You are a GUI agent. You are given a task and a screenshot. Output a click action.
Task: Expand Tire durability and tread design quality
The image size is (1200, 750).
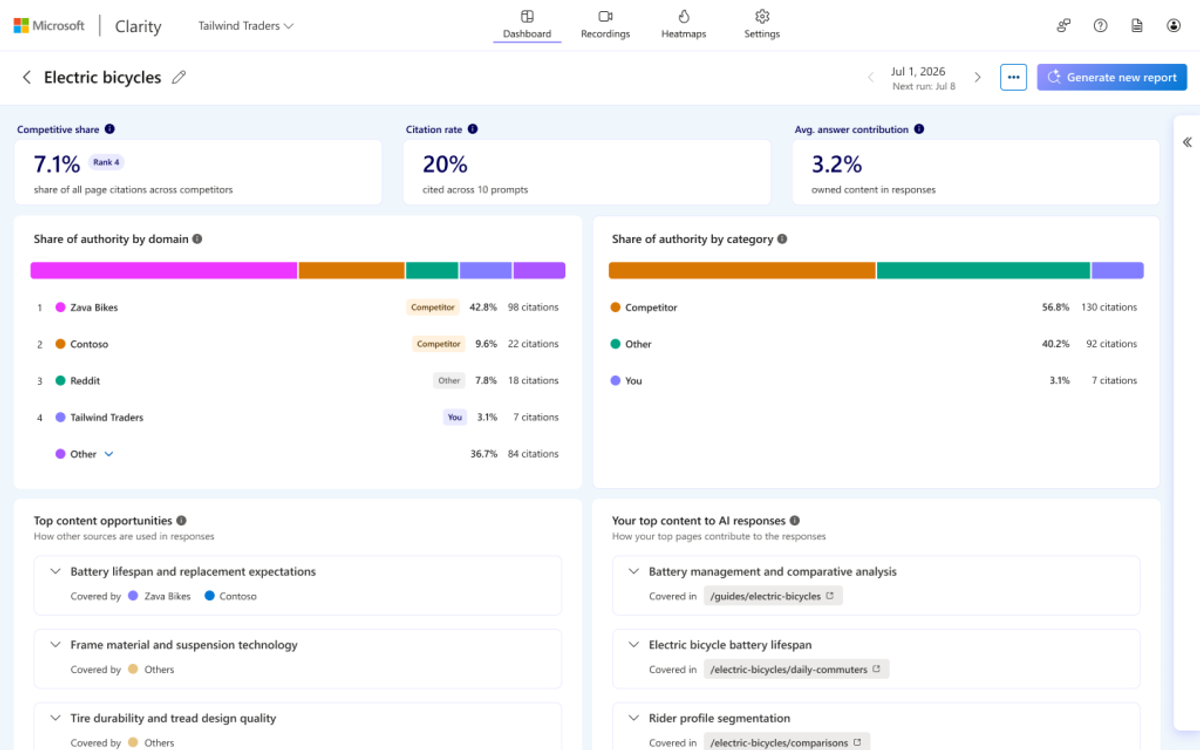tap(55, 718)
